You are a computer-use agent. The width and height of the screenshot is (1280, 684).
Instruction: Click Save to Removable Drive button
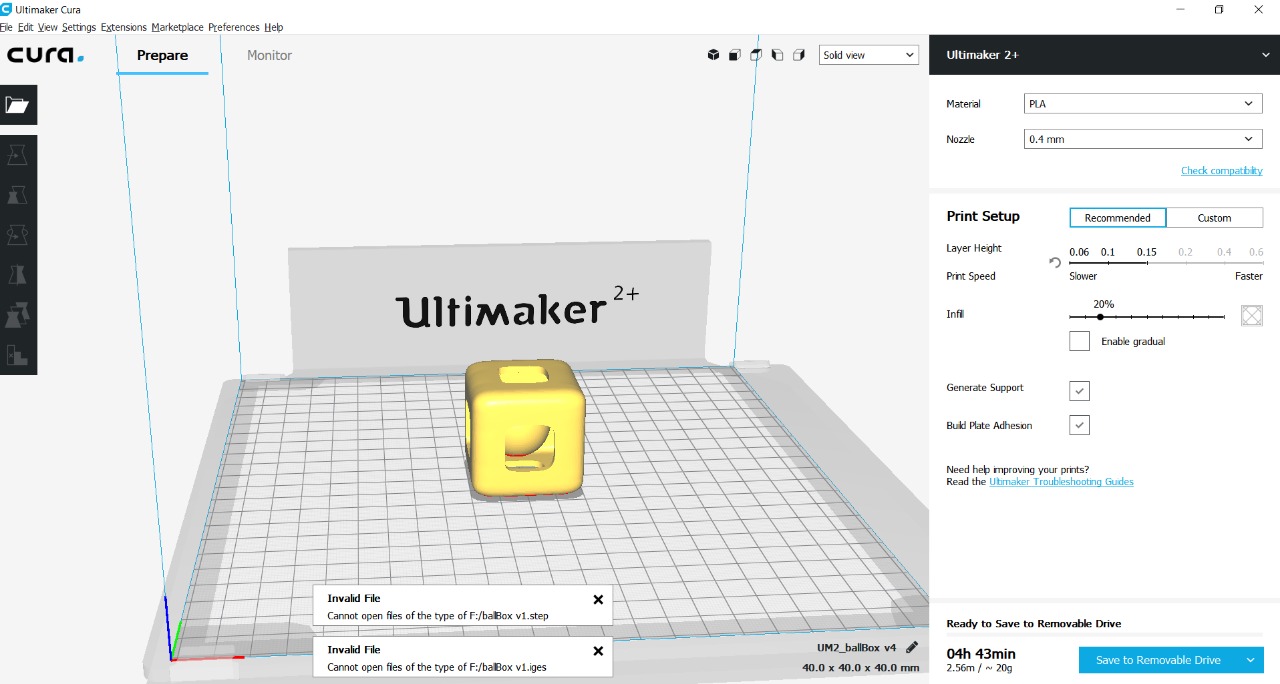pyautogui.click(x=1158, y=660)
